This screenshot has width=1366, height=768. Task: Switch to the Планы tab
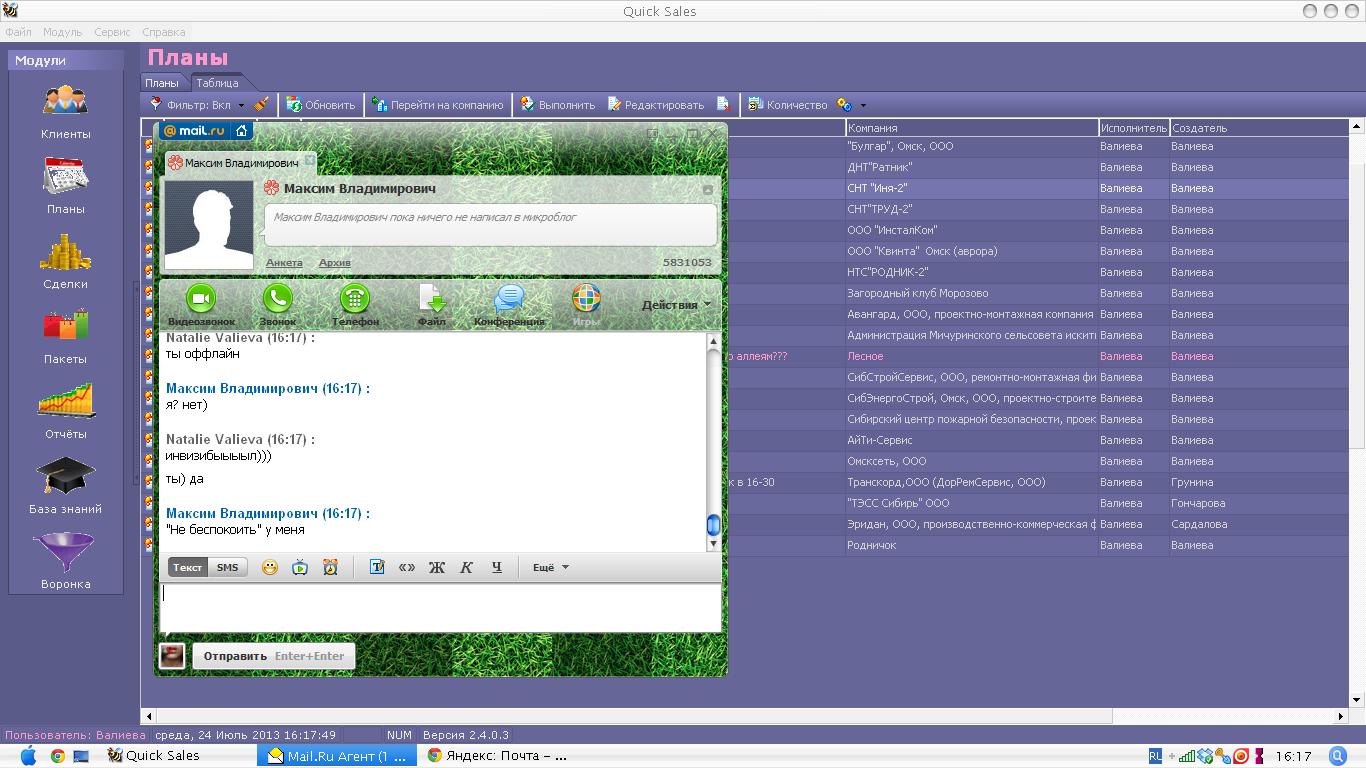coord(162,83)
